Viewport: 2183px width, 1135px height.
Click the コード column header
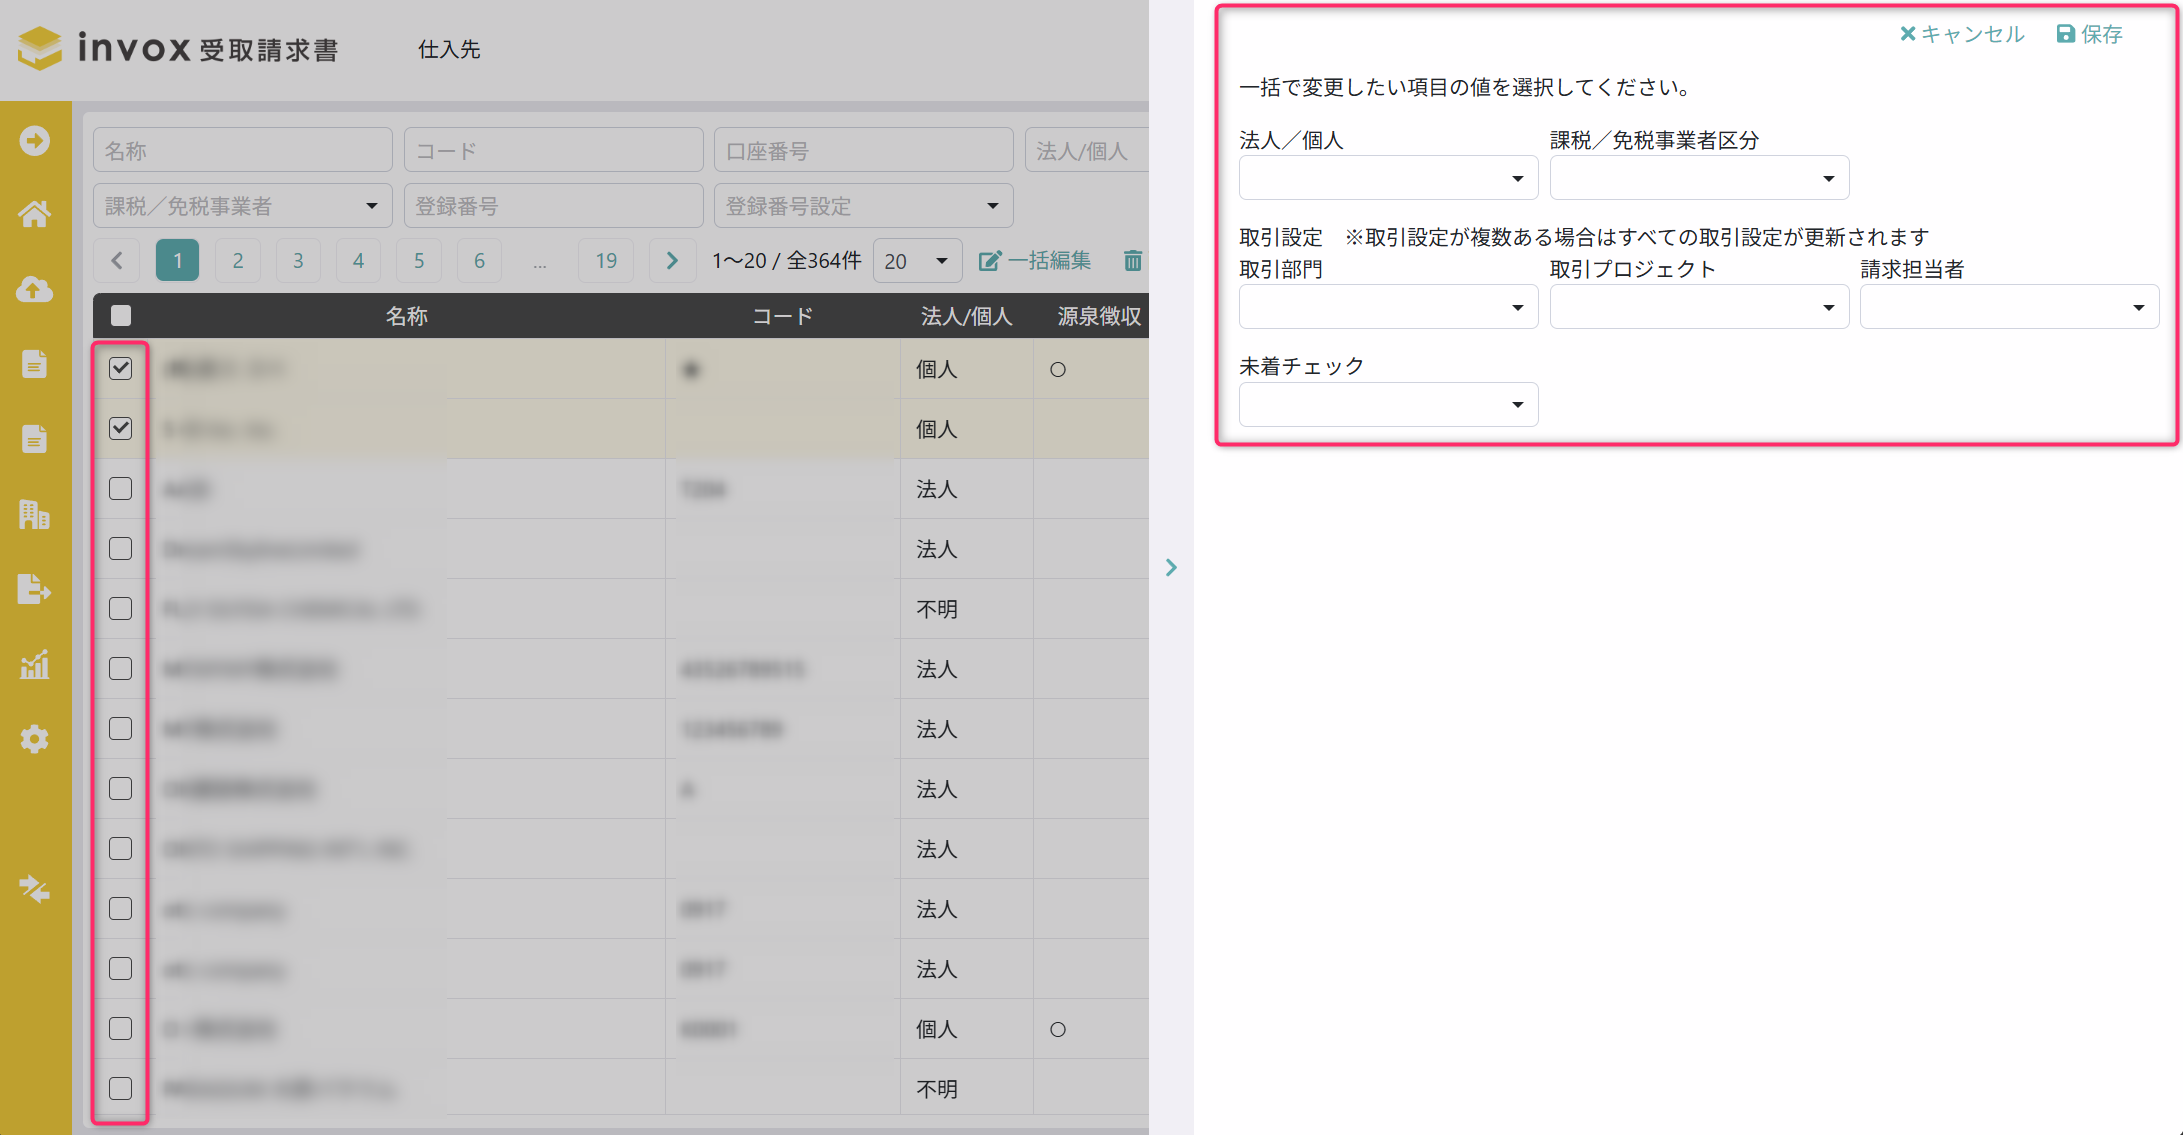click(782, 316)
